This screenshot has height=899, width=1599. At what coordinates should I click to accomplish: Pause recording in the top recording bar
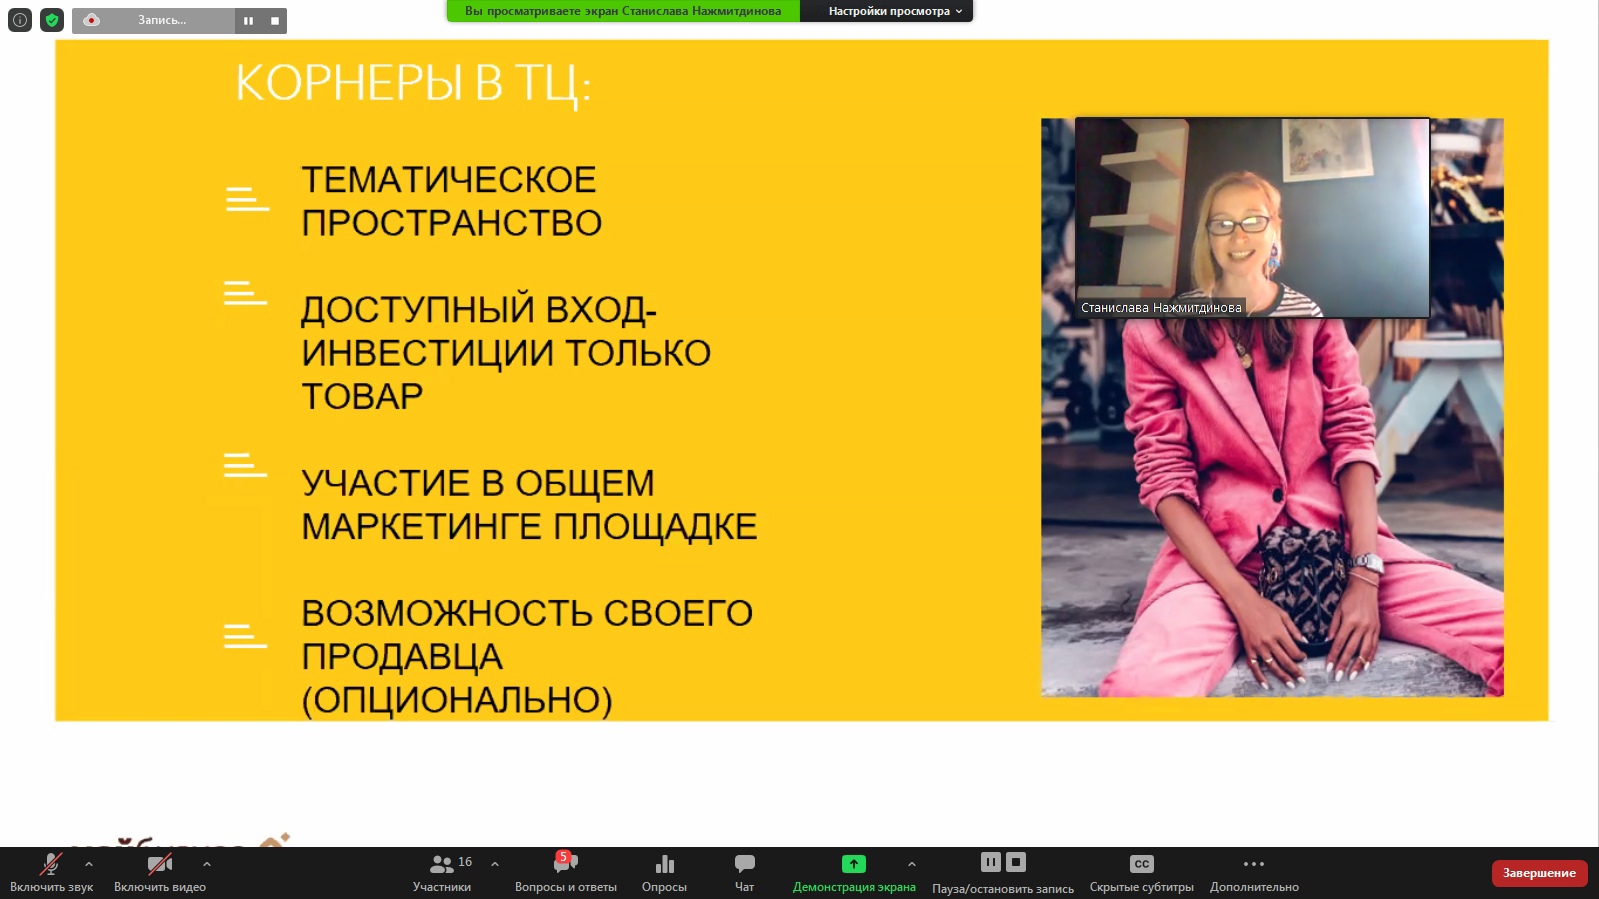[248, 21]
